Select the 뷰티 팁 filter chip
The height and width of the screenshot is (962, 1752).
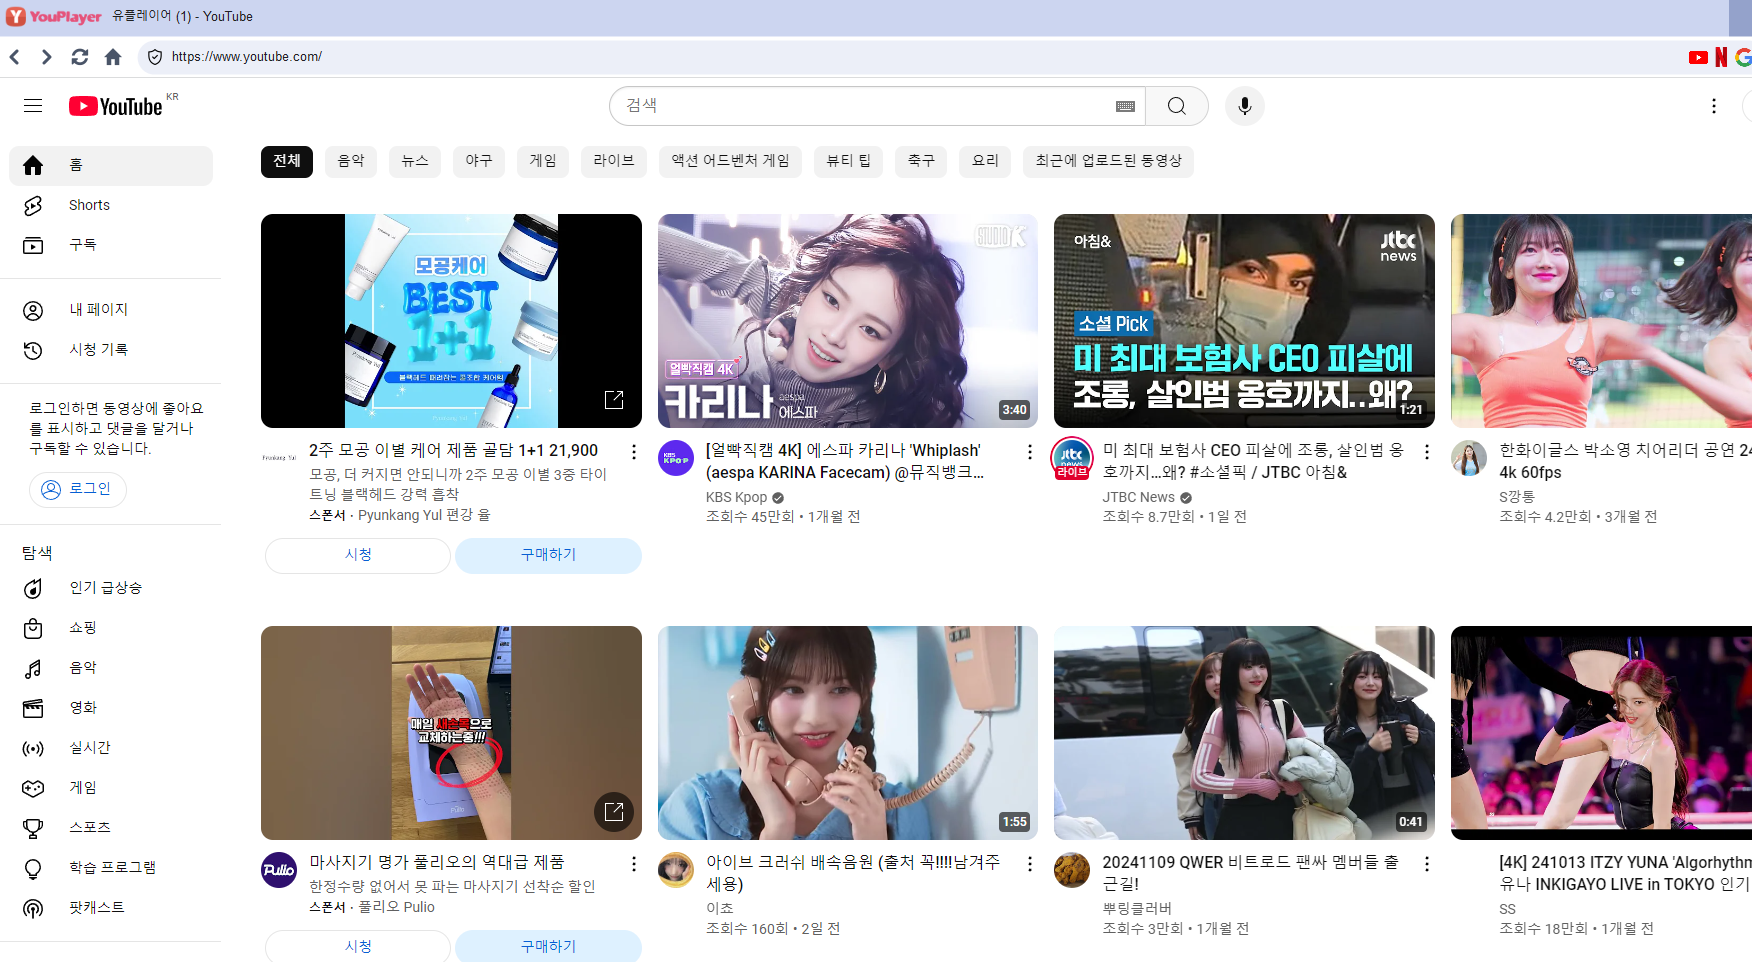848,161
